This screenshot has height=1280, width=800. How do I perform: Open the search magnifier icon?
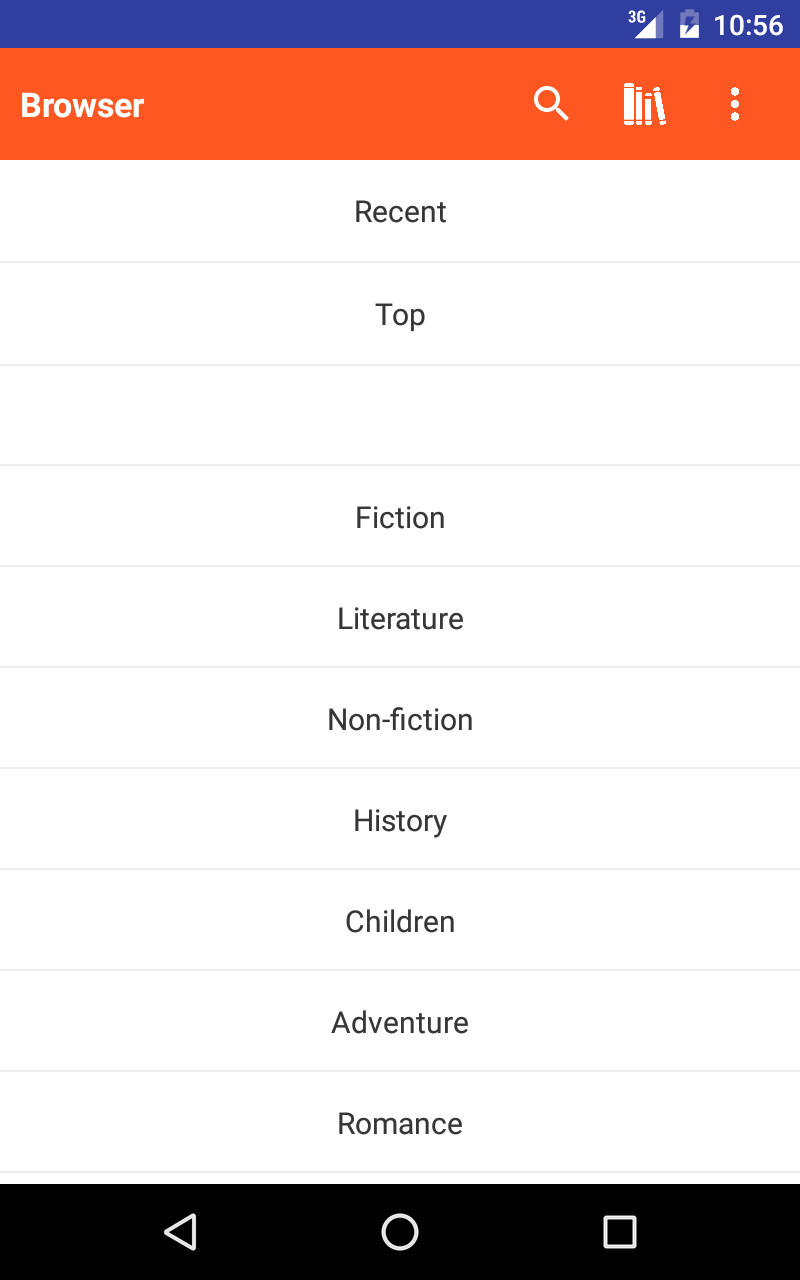pyautogui.click(x=551, y=104)
